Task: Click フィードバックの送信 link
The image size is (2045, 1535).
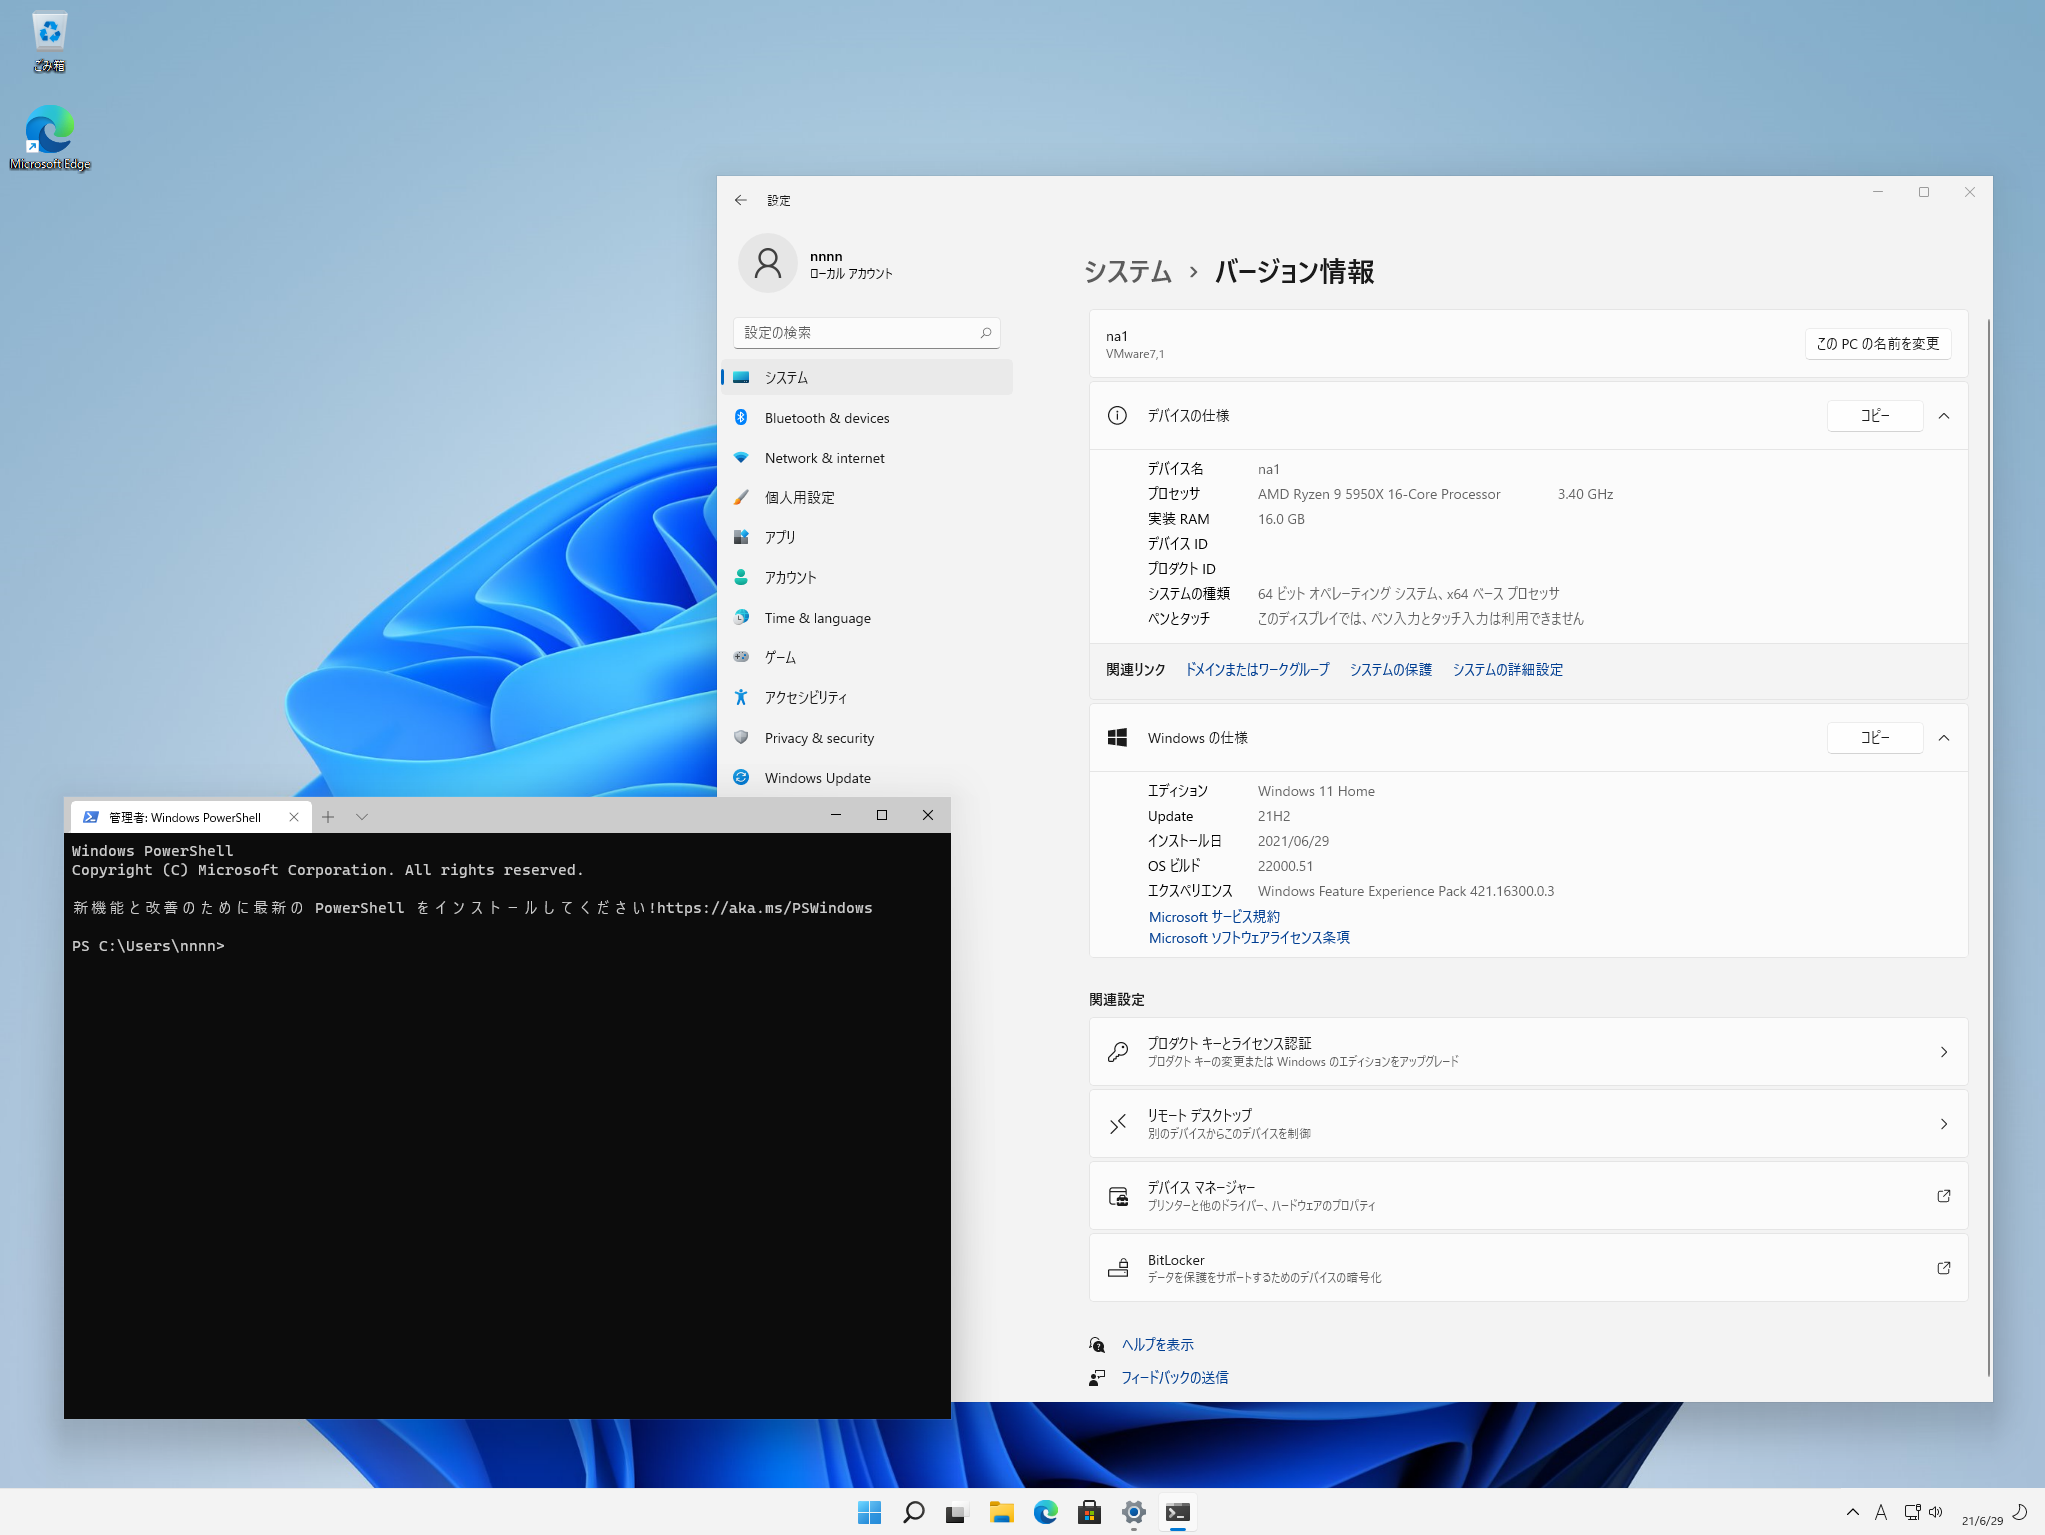Action: 1175,1378
